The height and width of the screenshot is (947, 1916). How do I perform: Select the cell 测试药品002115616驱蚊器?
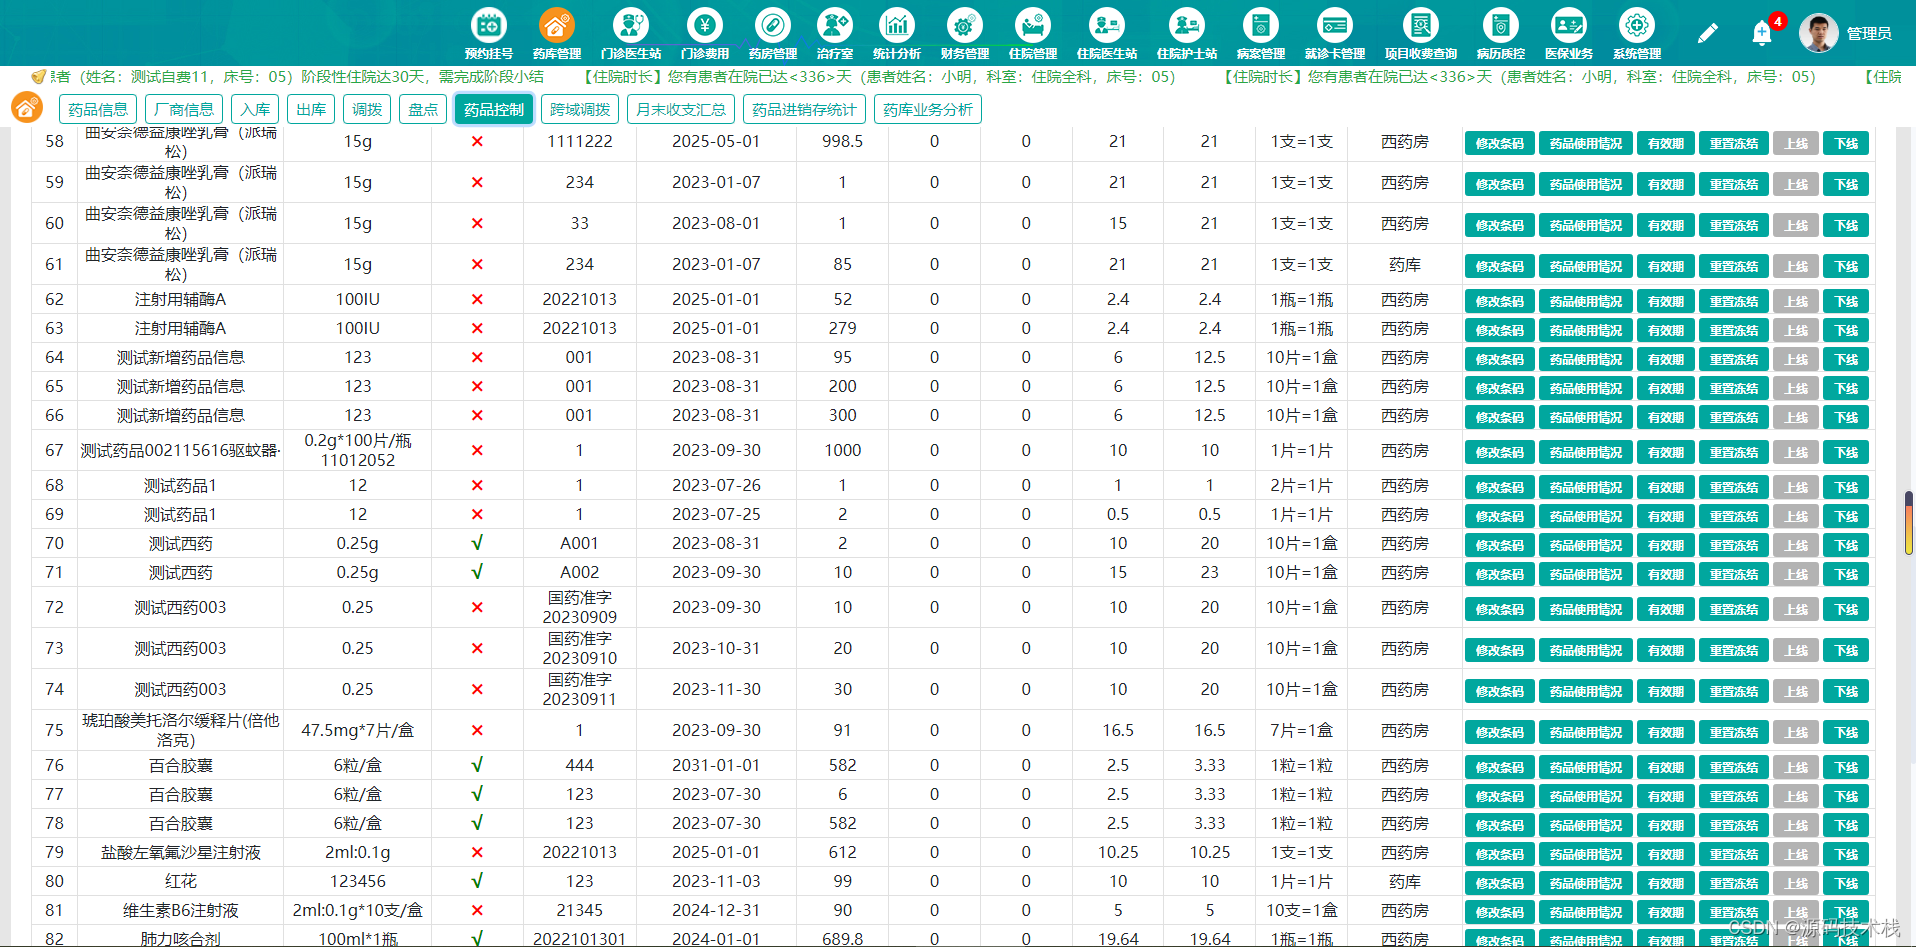click(181, 450)
